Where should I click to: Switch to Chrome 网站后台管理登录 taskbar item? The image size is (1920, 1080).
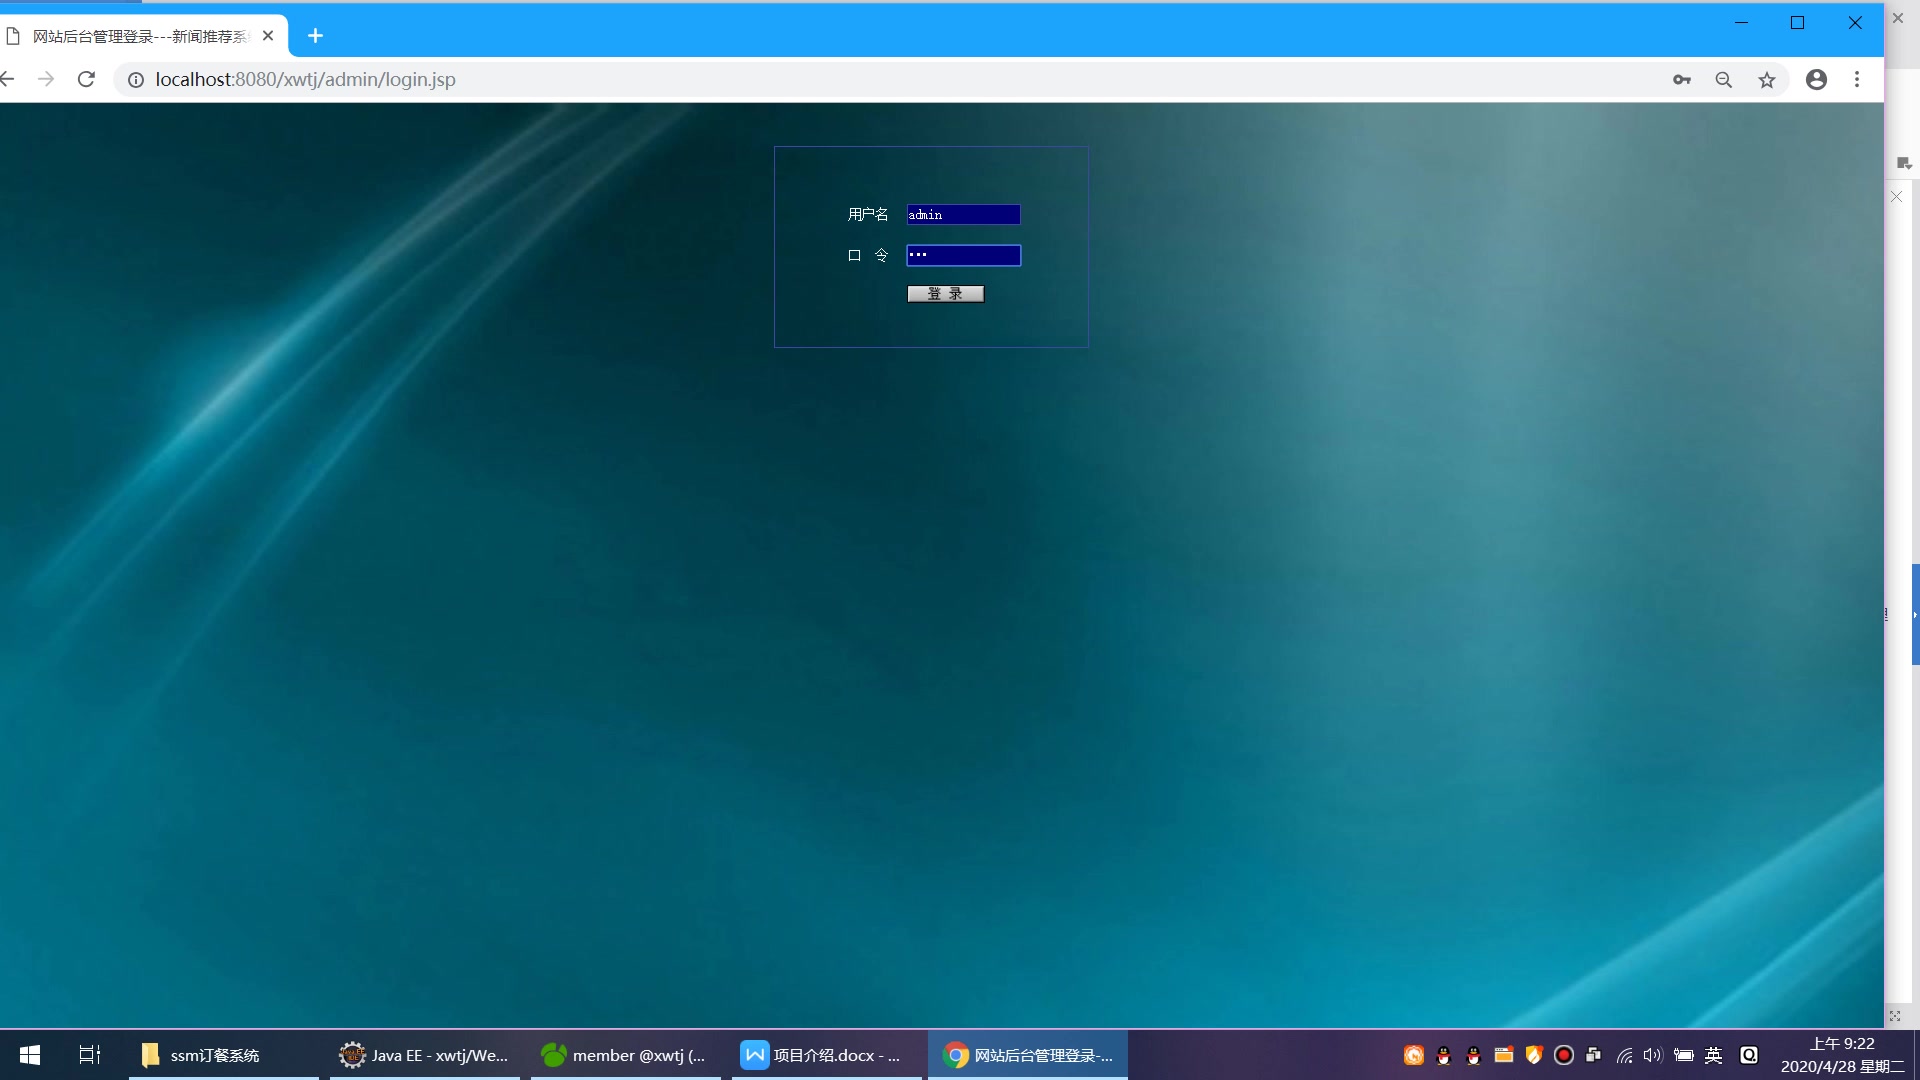(1028, 1055)
